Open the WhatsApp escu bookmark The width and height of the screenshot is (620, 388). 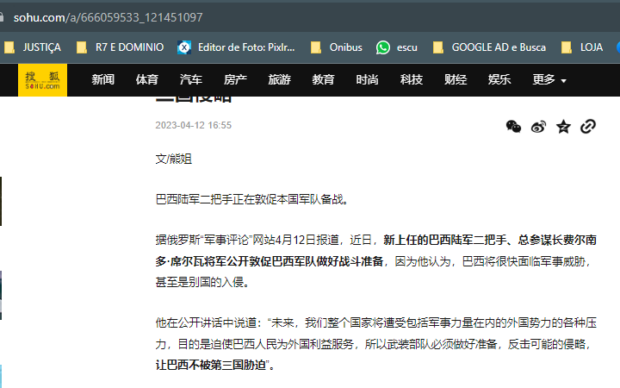(397, 47)
